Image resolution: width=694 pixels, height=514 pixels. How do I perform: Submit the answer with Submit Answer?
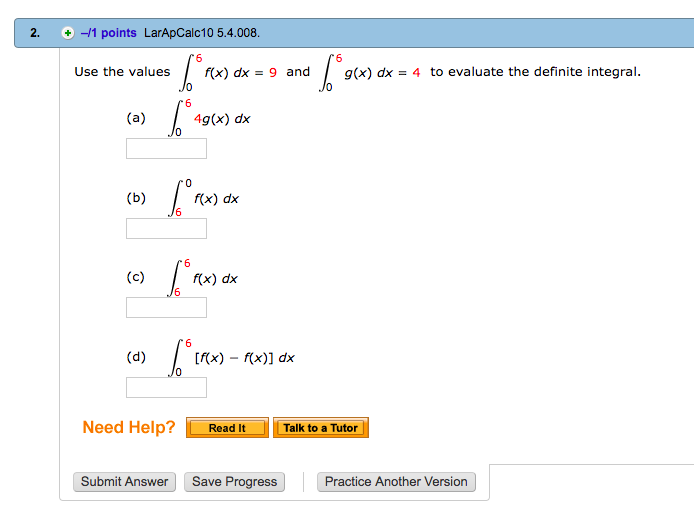pos(124,482)
